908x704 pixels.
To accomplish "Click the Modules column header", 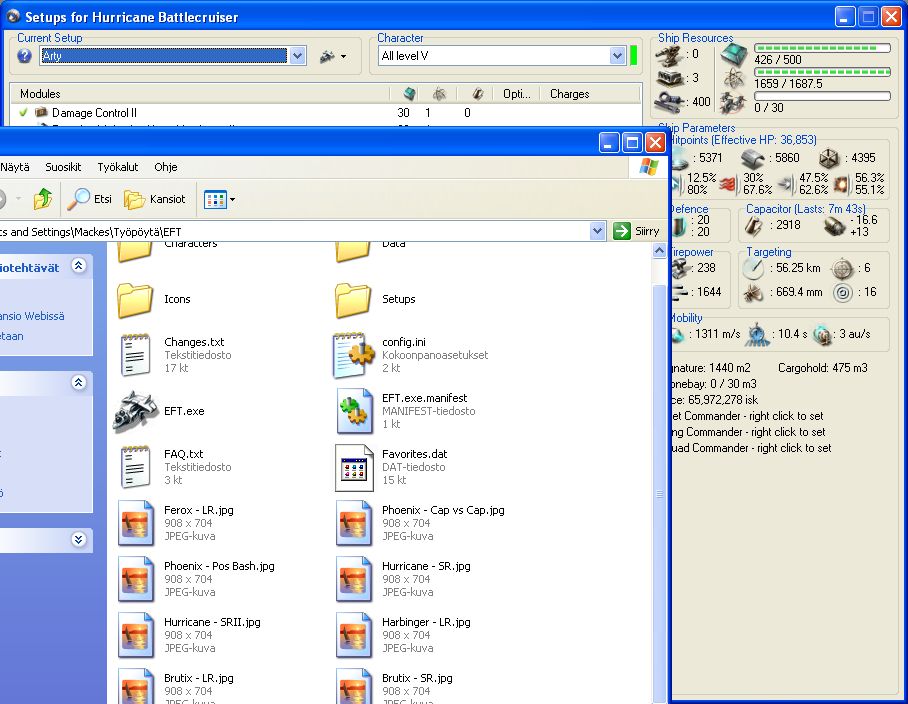I will tap(200, 94).
